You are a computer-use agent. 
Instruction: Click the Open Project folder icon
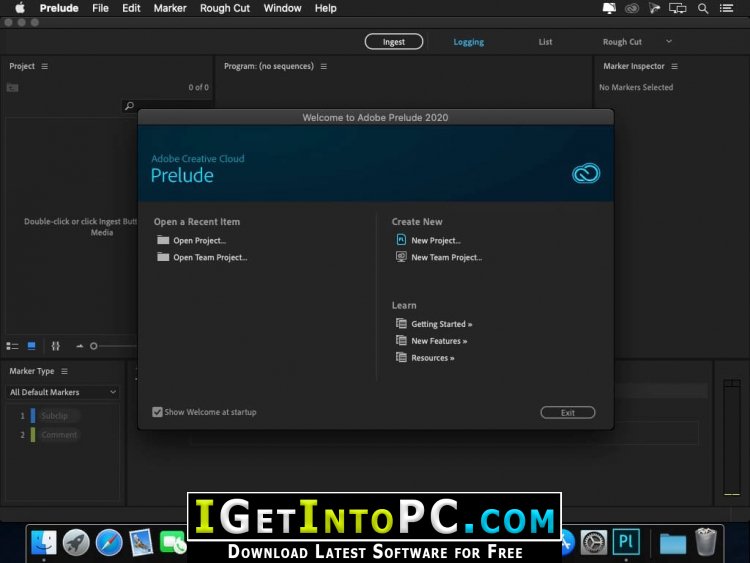[163, 240]
